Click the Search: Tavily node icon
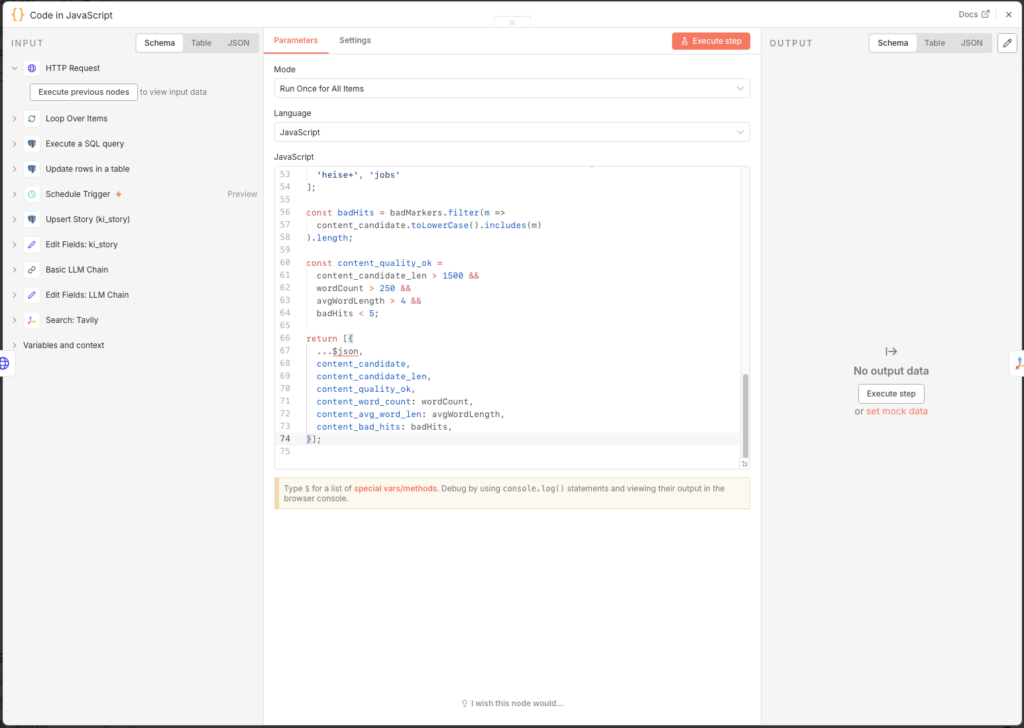Viewport: 1024px width, 728px height. point(32,320)
